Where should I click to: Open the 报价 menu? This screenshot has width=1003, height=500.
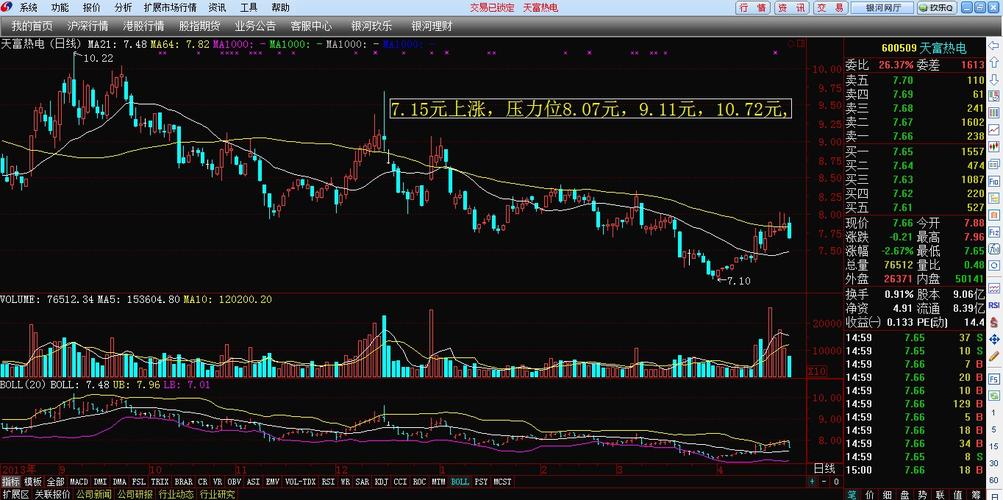tap(91, 8)
